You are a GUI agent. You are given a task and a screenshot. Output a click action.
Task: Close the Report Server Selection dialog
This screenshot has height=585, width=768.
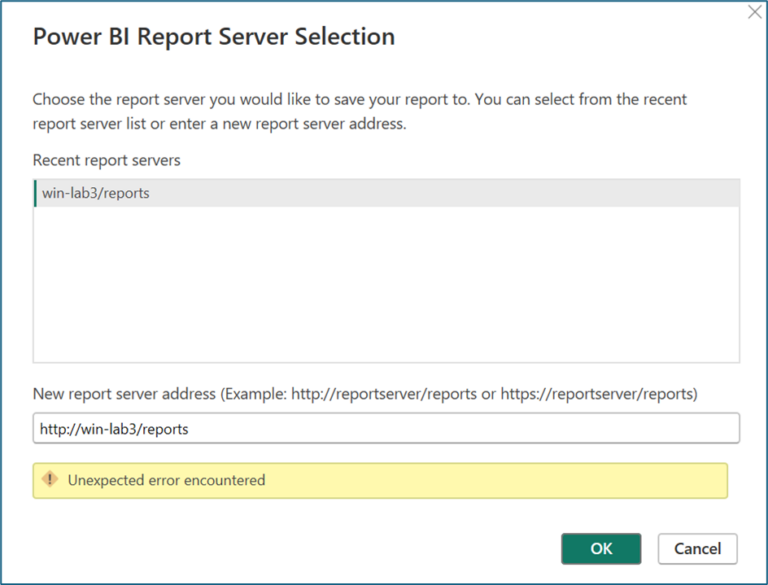pyautogui.click(x=755, y=13)
